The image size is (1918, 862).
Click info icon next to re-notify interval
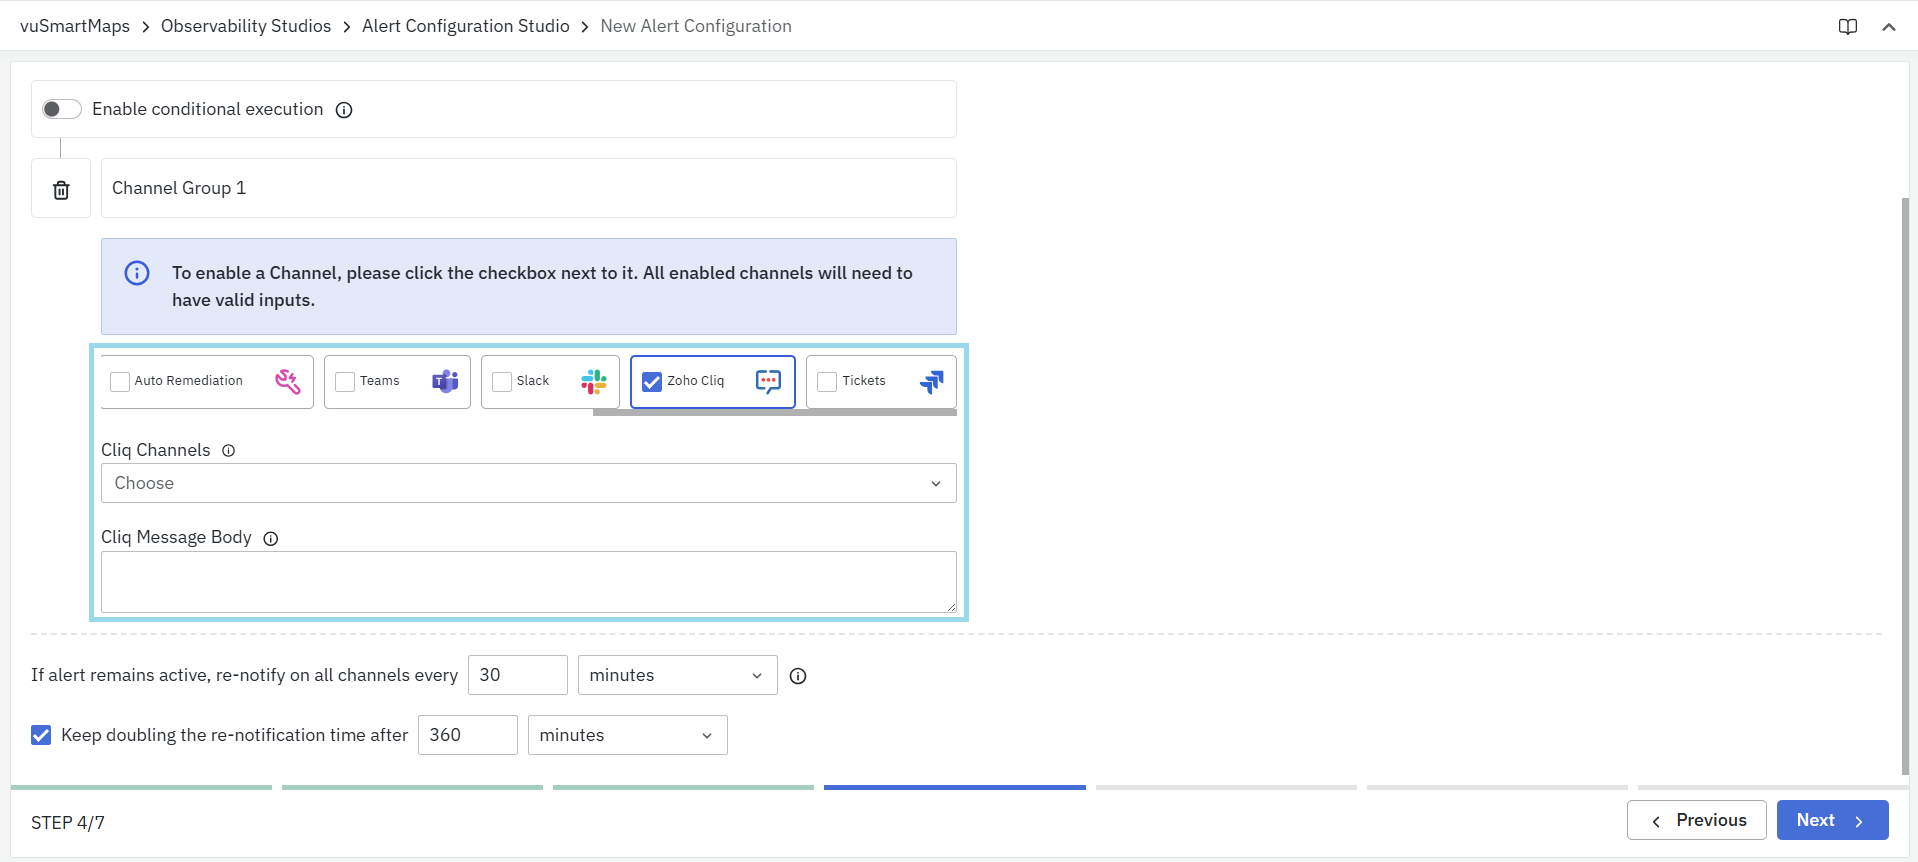pyautogui.click(x=797, y=676)
